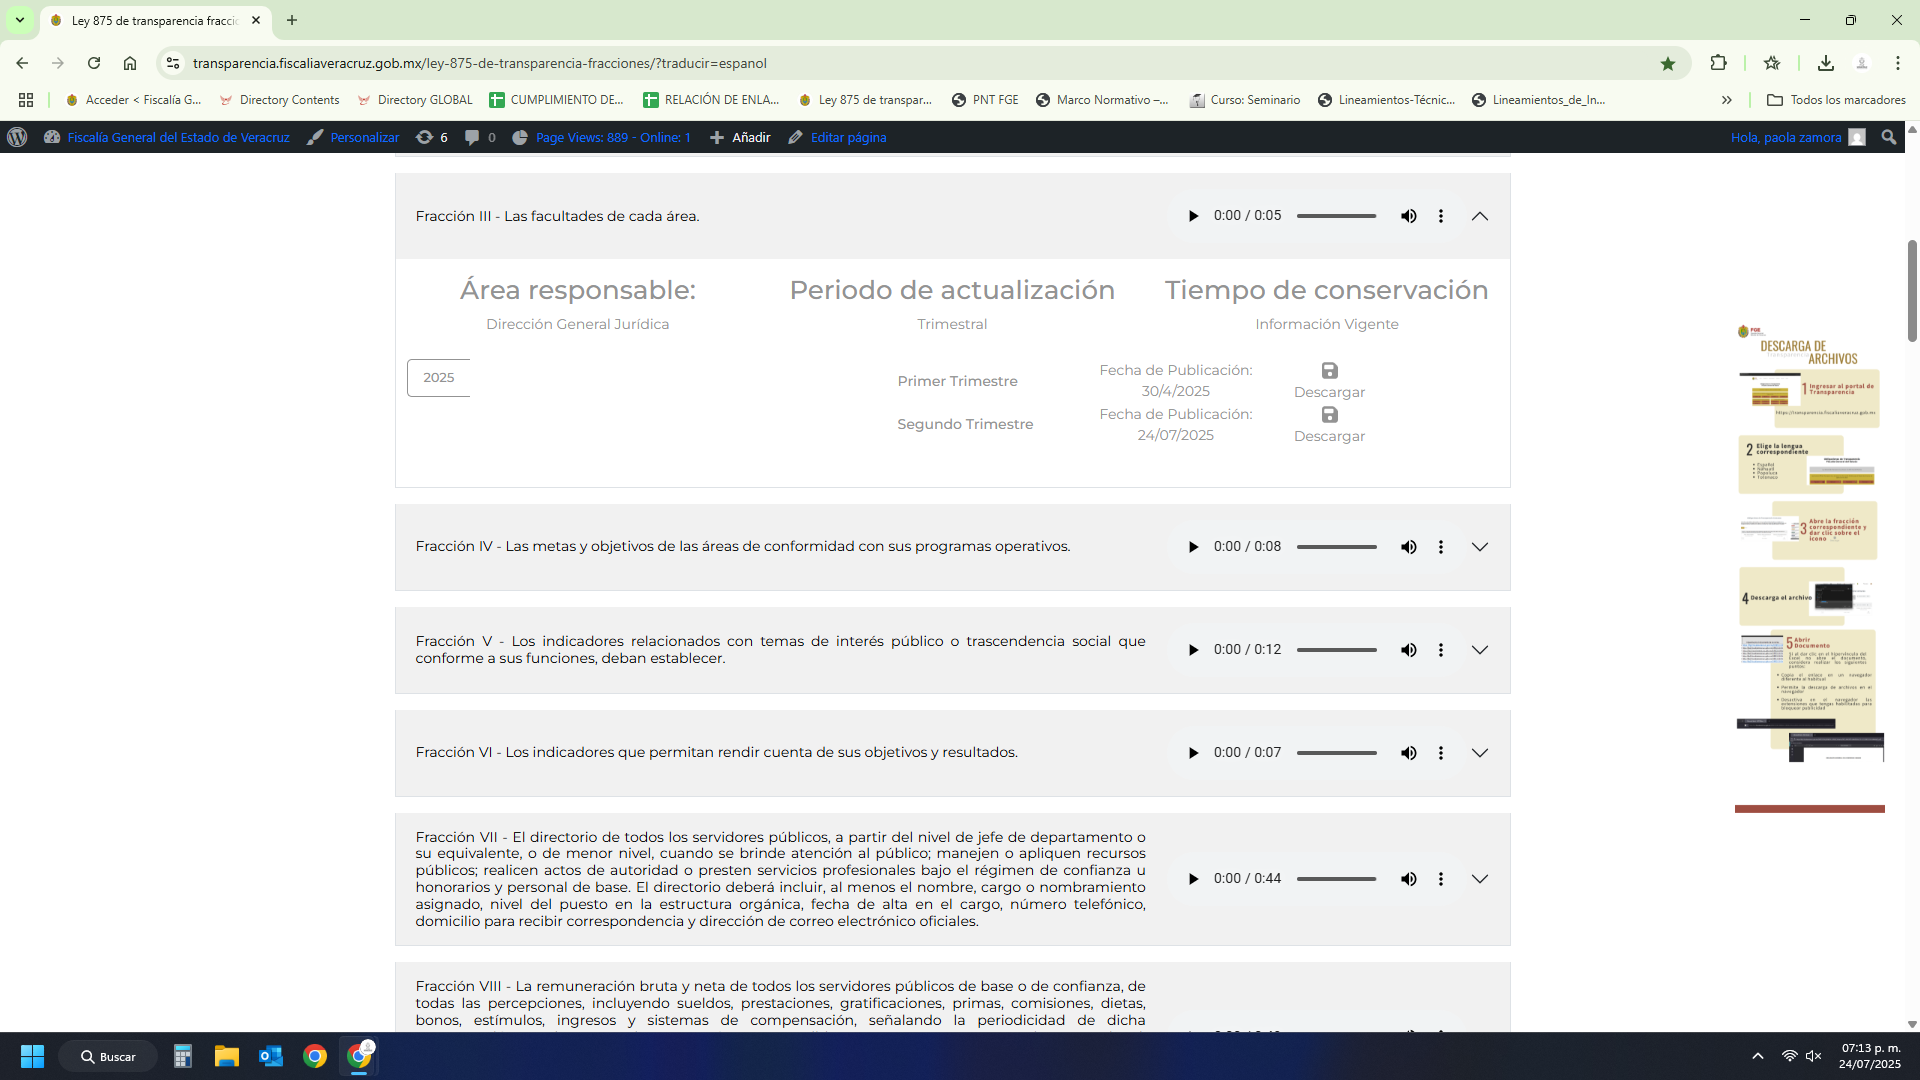Viewport: 1920px width, 1080px height.
Task: Open the admin bar search icon
Action: click(x=1888, y=138)
